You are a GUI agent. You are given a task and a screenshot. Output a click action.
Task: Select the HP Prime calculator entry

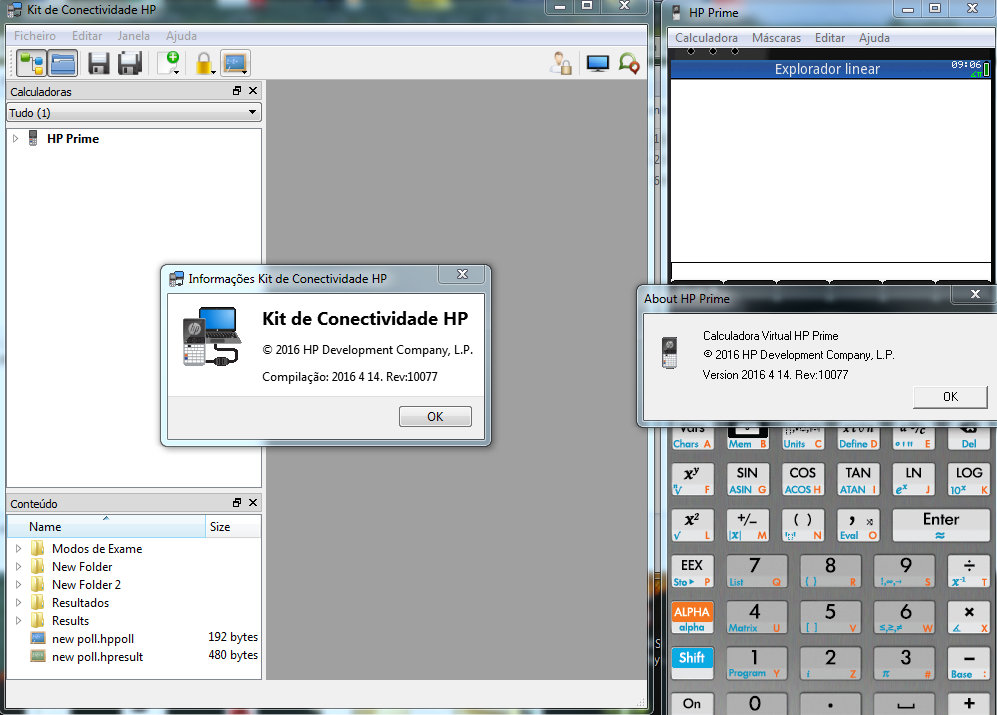tap(72, 139)
